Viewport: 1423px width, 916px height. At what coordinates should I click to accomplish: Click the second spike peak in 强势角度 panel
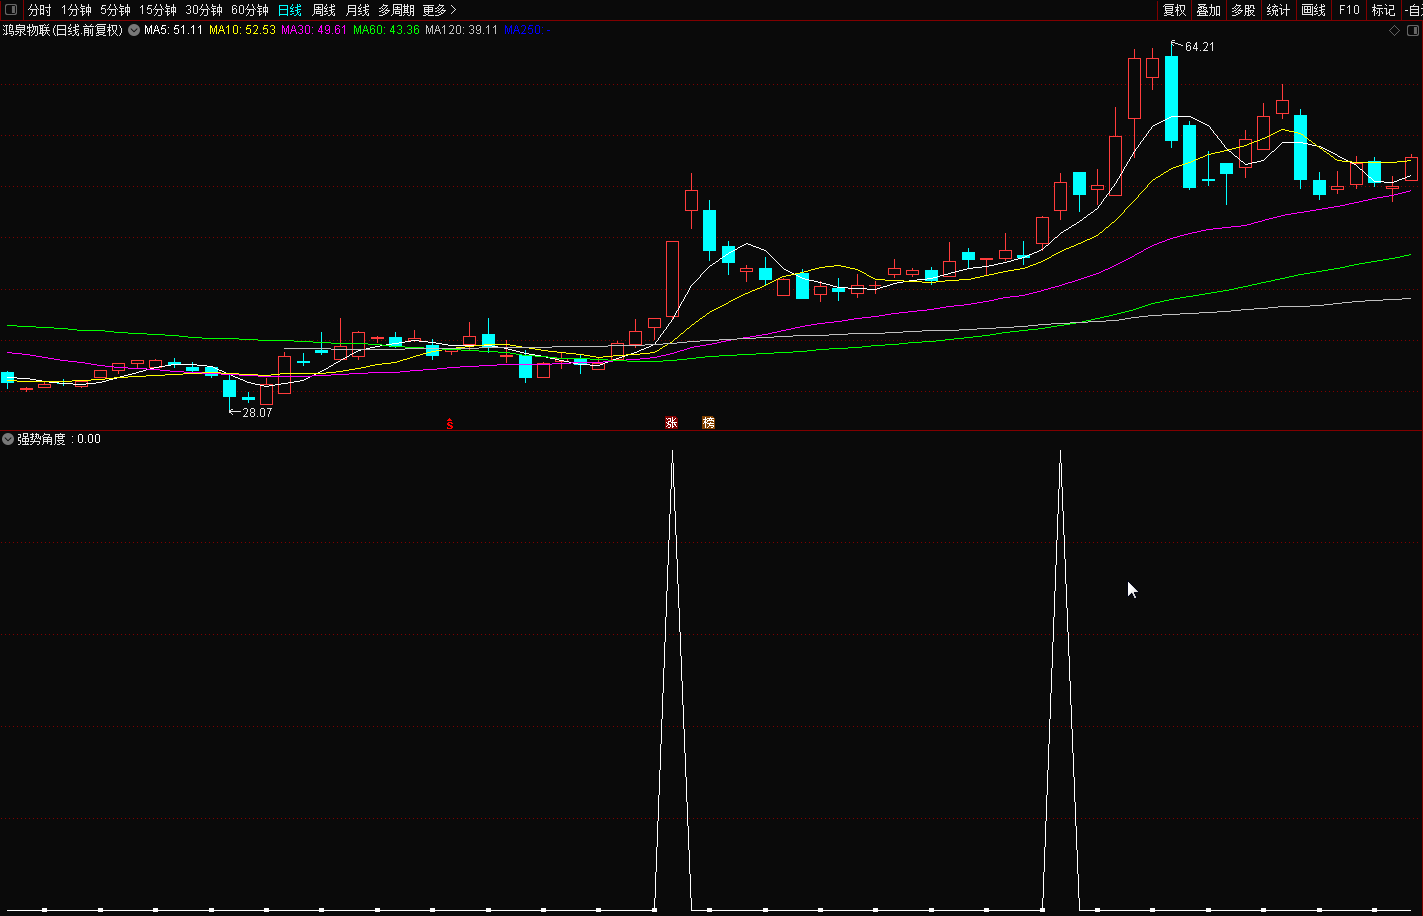[x=1060, y=452]
